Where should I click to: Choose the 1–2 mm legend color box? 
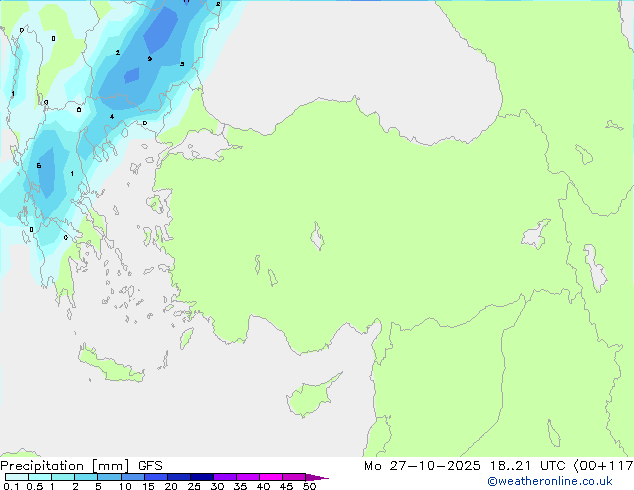click(x=63, y=477)
